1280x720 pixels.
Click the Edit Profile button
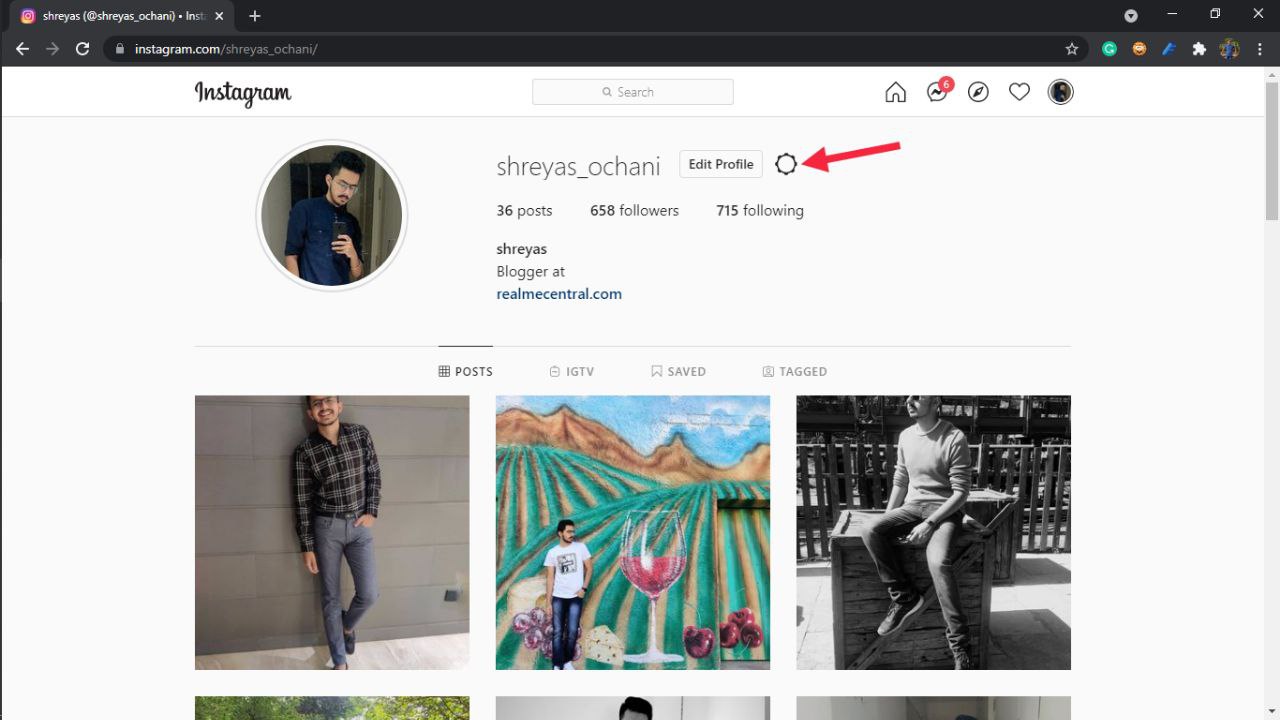pyautogui.click(x=721, y=164)
